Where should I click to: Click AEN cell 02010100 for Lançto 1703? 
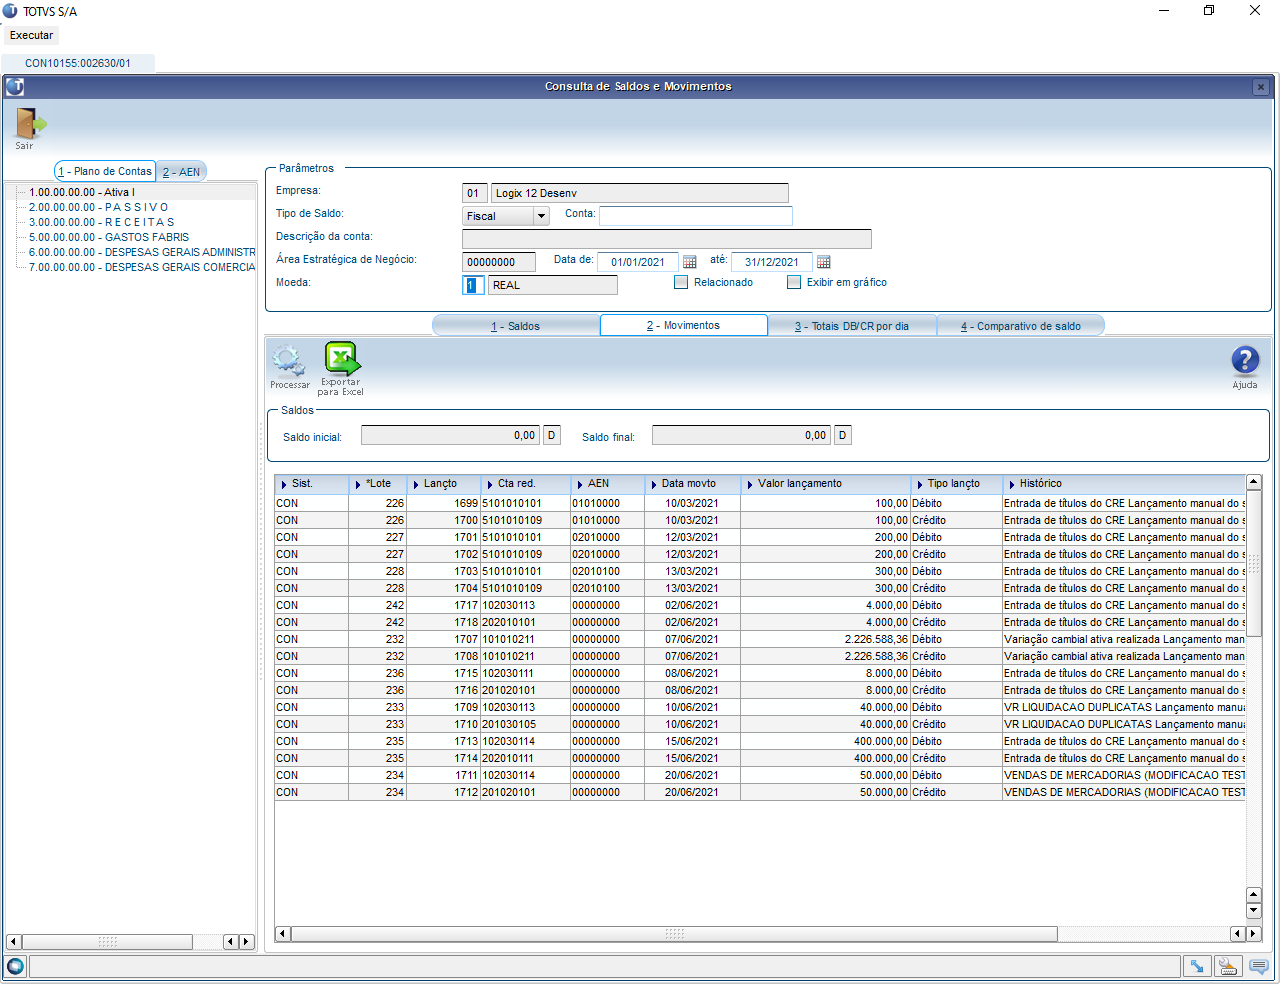click(607, 572)
